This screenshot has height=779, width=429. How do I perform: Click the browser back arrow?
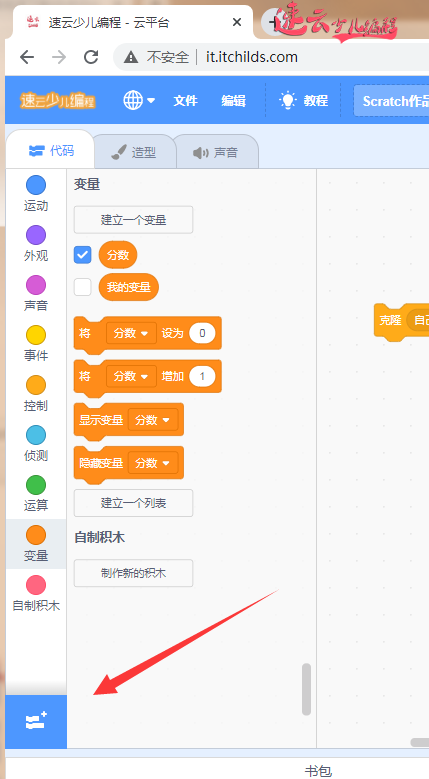27,57
